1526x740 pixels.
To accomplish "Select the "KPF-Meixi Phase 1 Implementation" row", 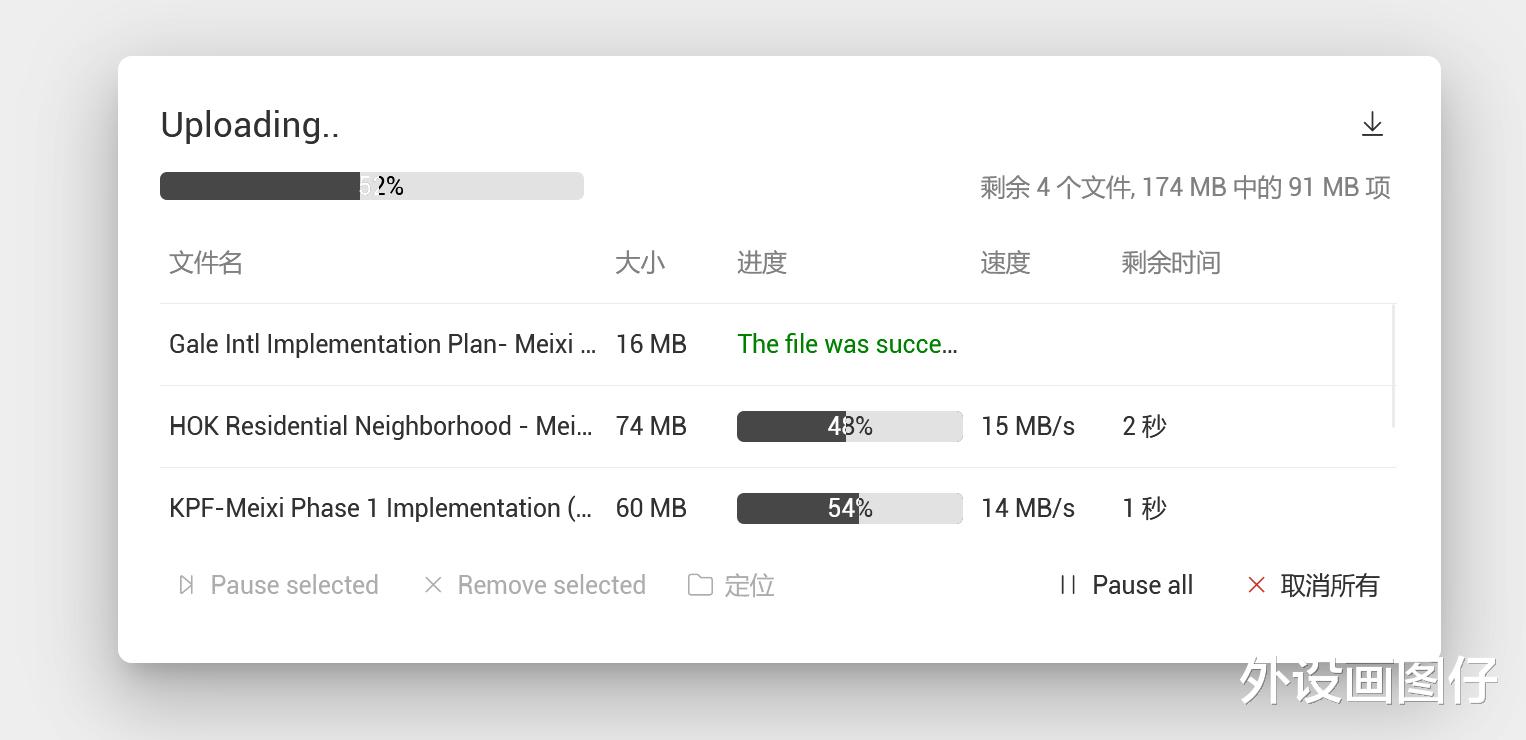I will (x=380, y=508).
